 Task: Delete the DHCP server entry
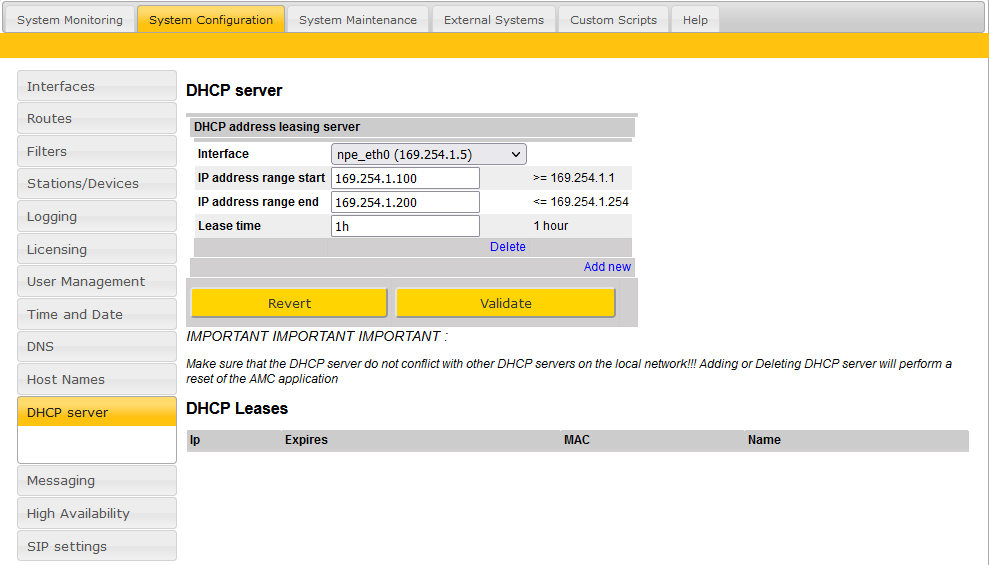[x=507, y=247]
